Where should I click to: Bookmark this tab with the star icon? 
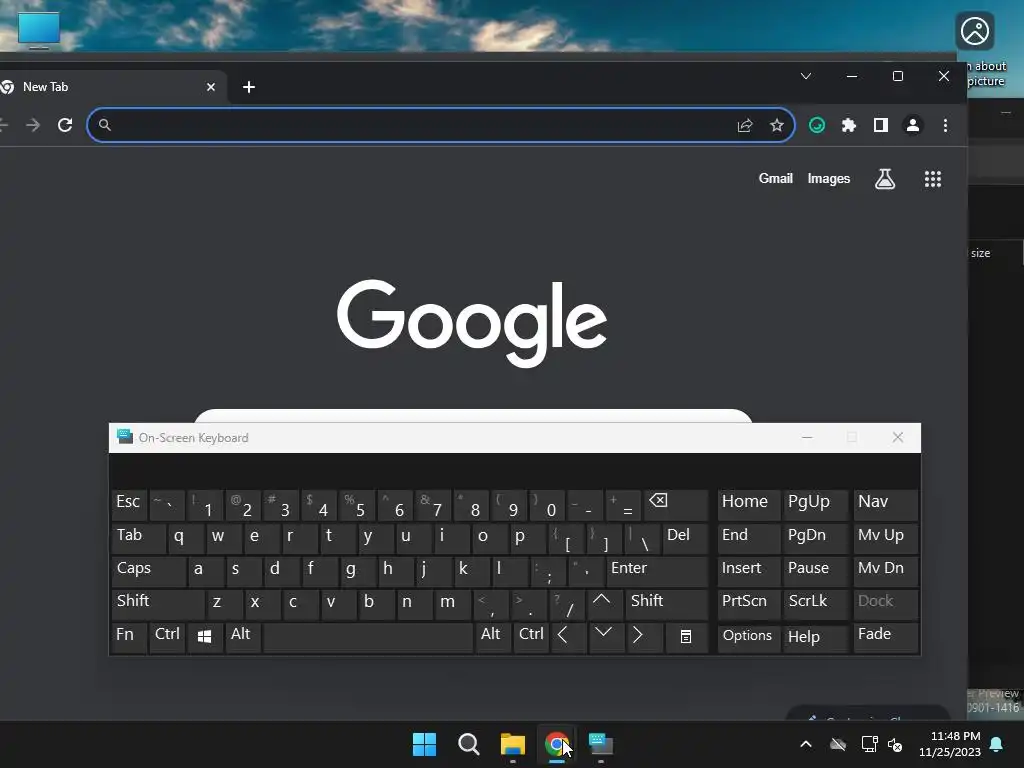point(776,125)
